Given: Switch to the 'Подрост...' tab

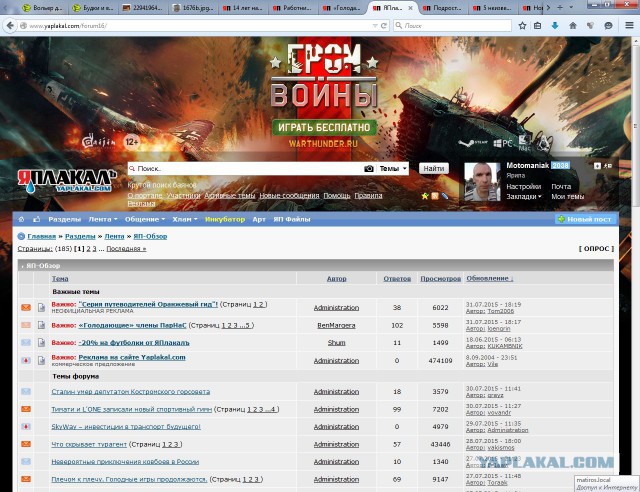Looking at the screenshot, I should coord(442,8).
